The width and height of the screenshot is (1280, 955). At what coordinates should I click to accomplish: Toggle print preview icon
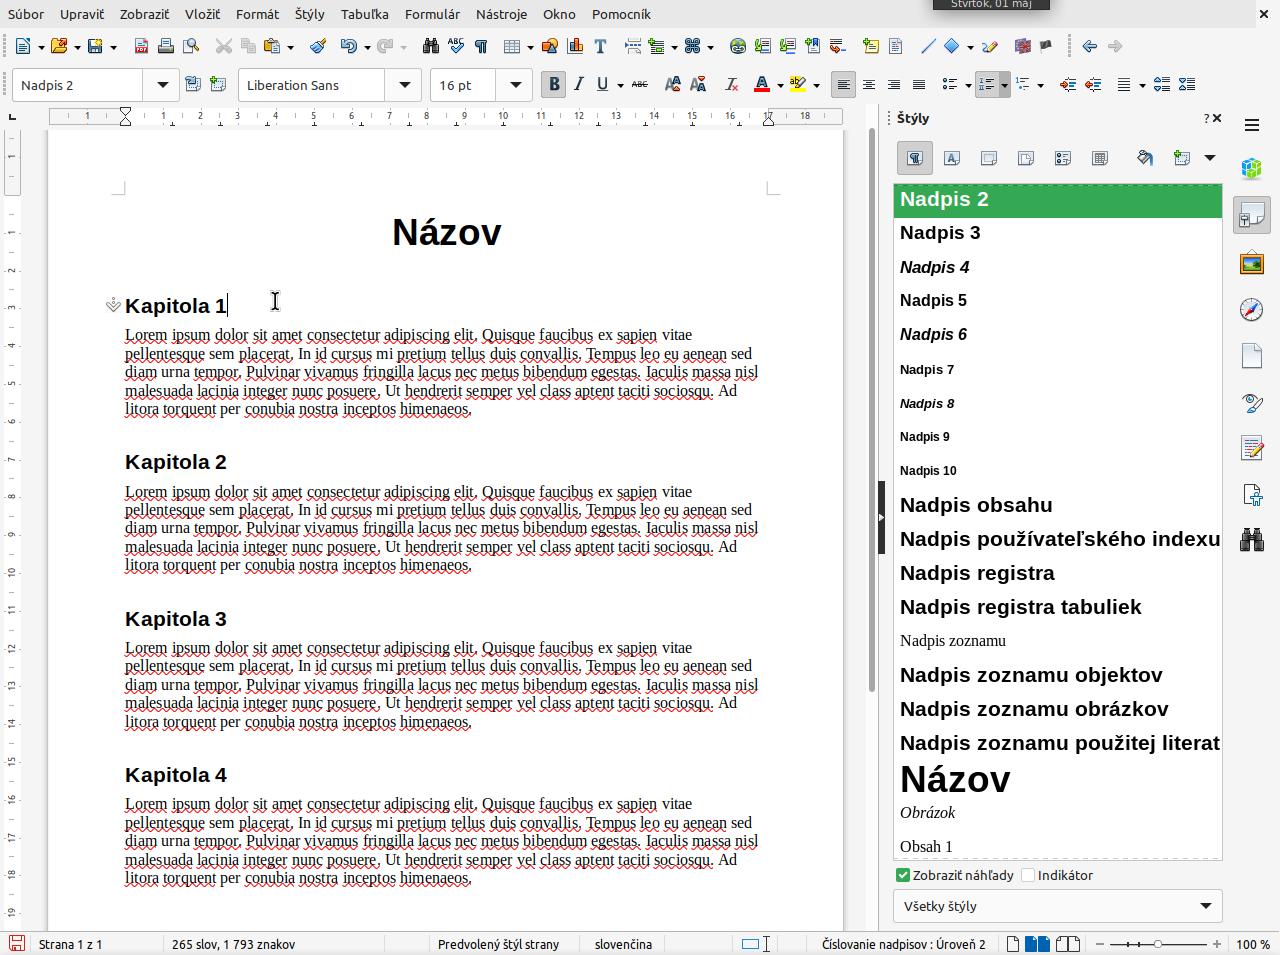(x=191, y=46)
